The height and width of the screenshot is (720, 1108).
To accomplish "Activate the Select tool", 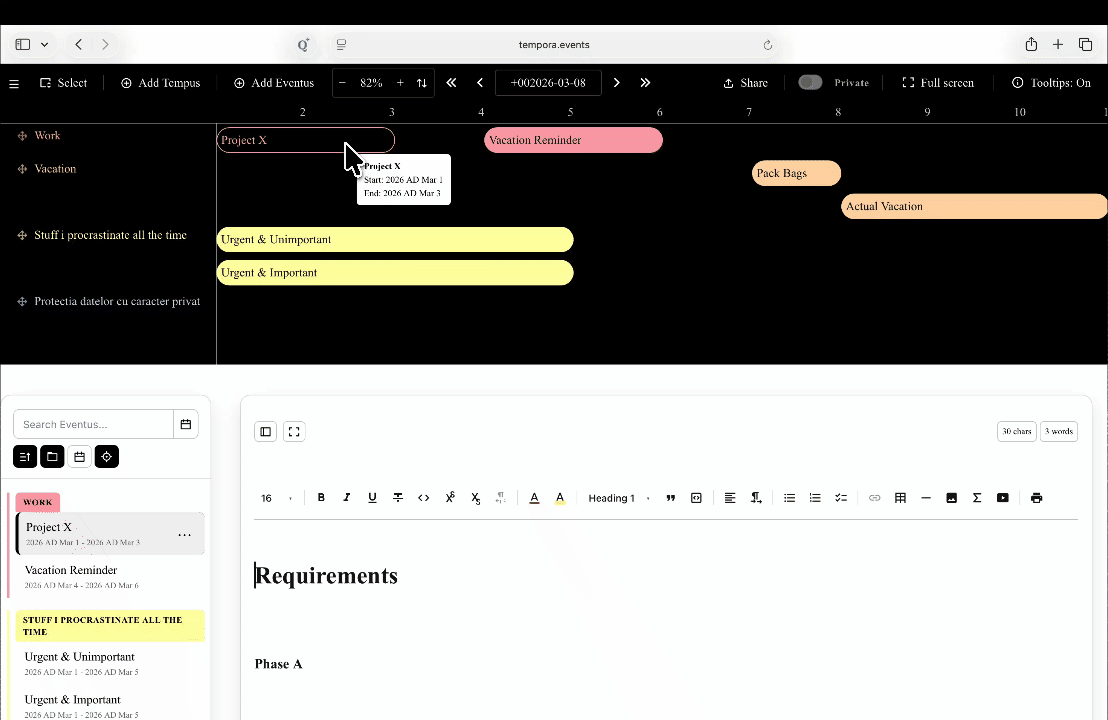I will 64,83.
